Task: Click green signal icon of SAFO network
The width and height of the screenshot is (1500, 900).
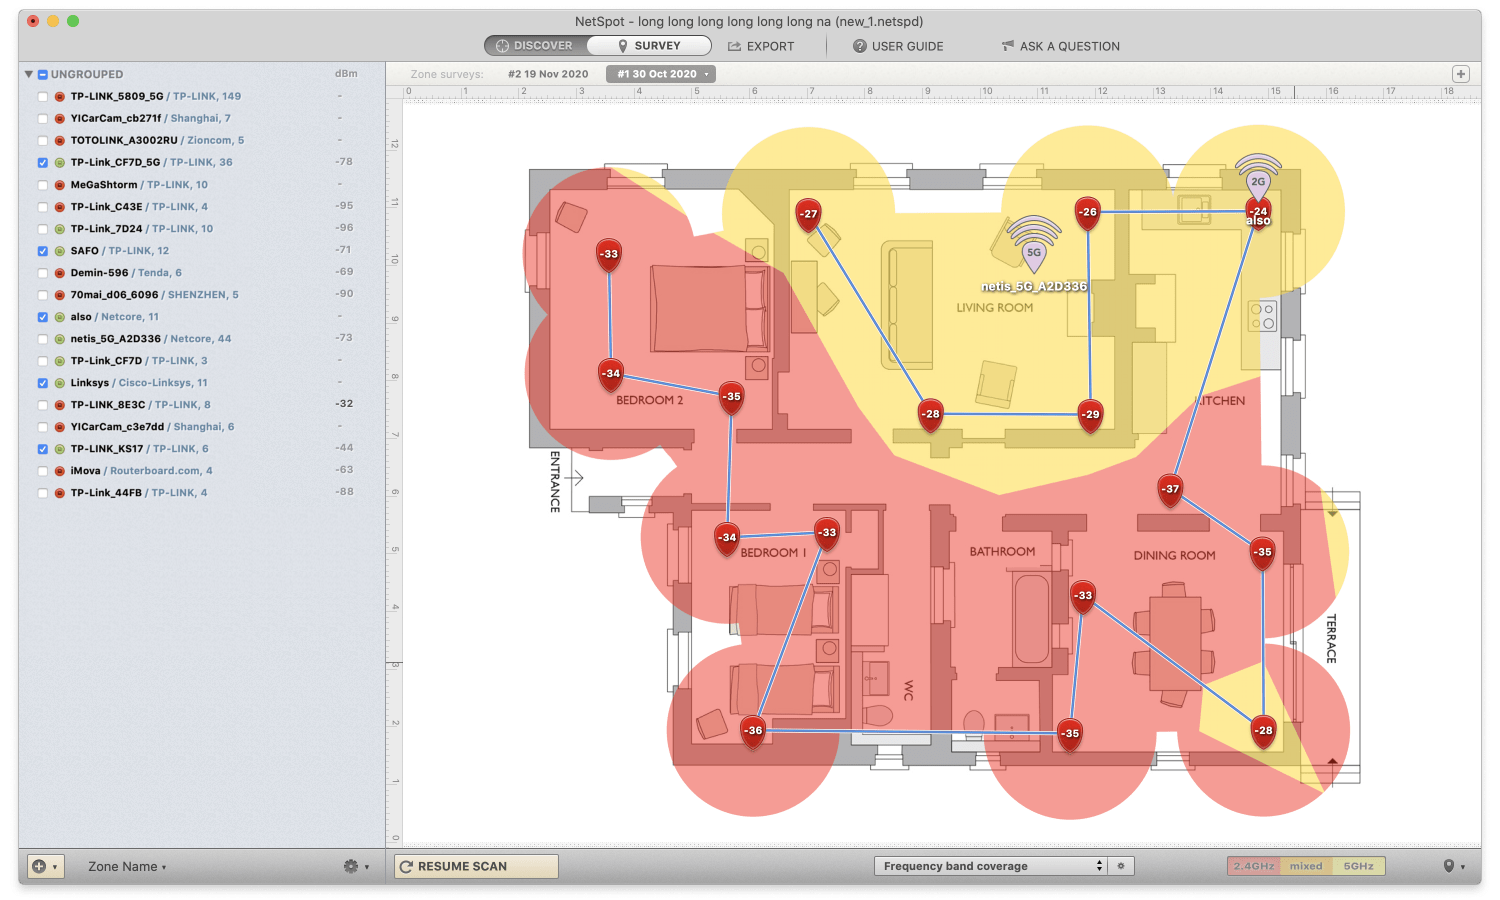Action: click(60, 251)
